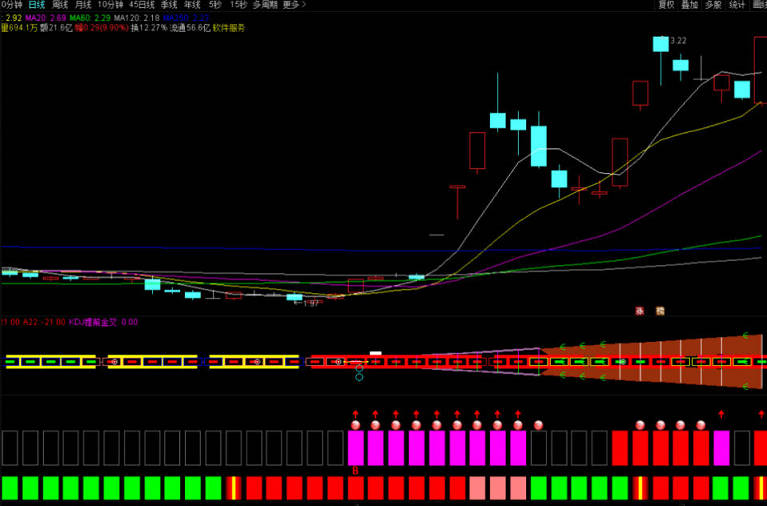Select the 年线 yearly period tab

pyautogui.click(x=193, y=5)
